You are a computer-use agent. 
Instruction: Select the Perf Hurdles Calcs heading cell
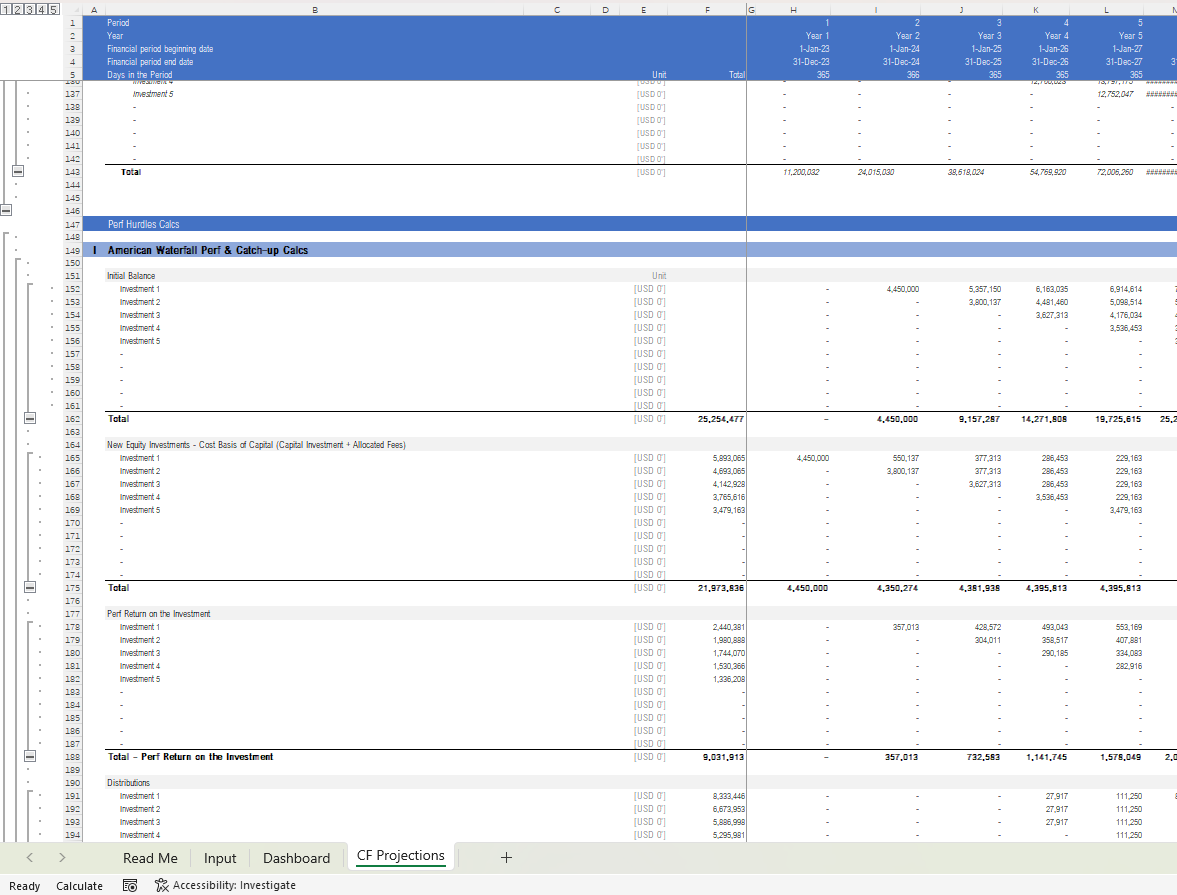(143, 225)
